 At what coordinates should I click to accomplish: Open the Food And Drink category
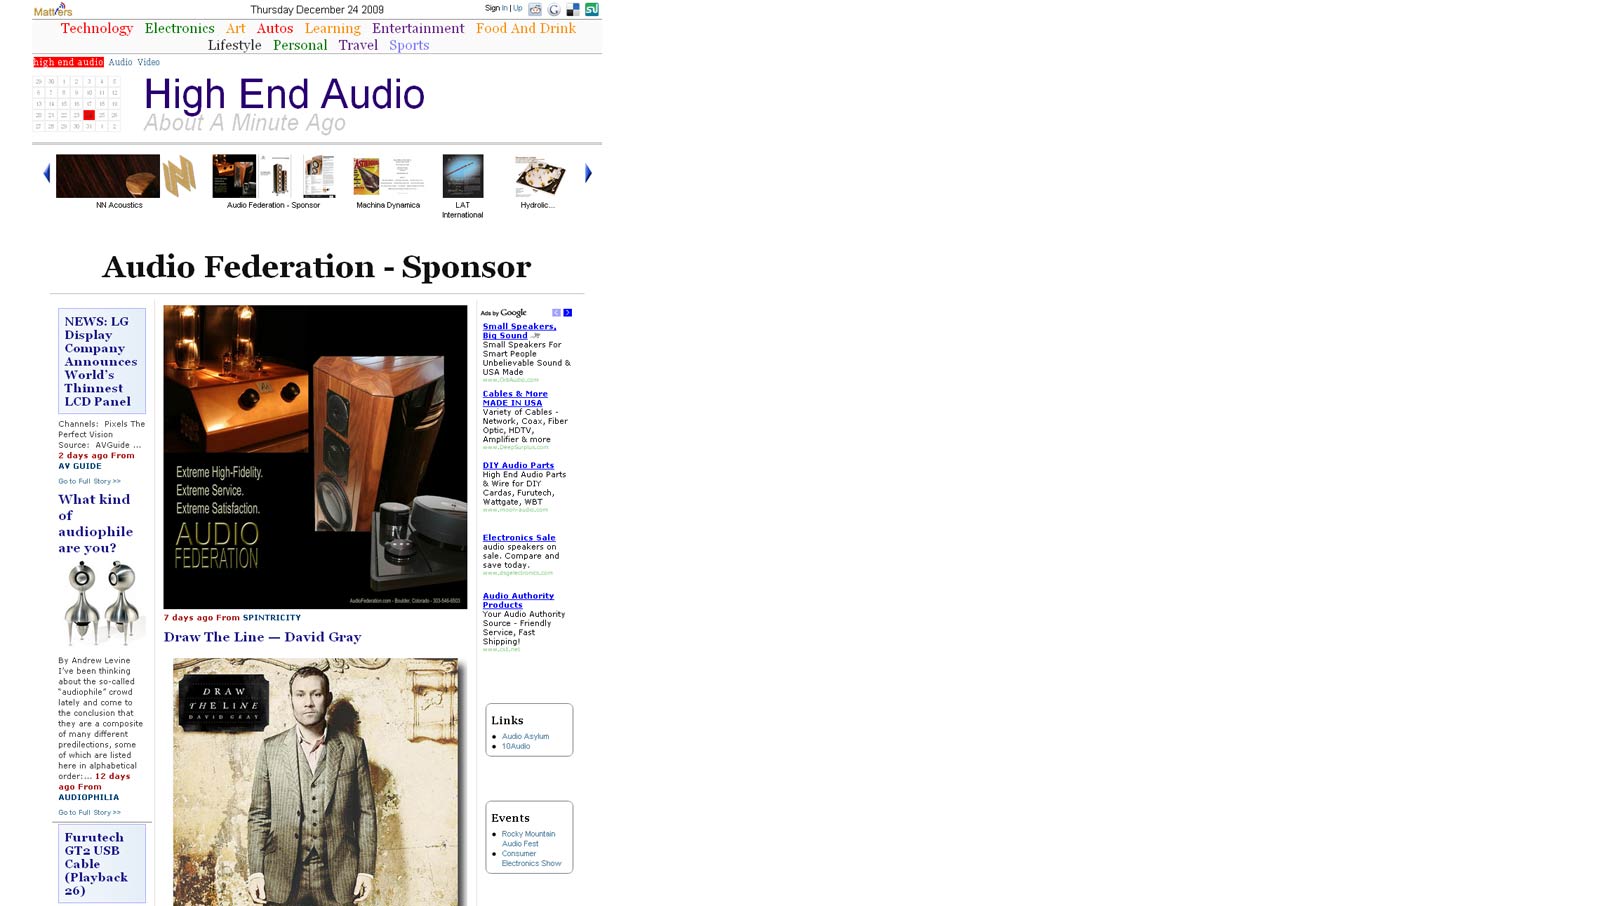[x=526, y=28]
